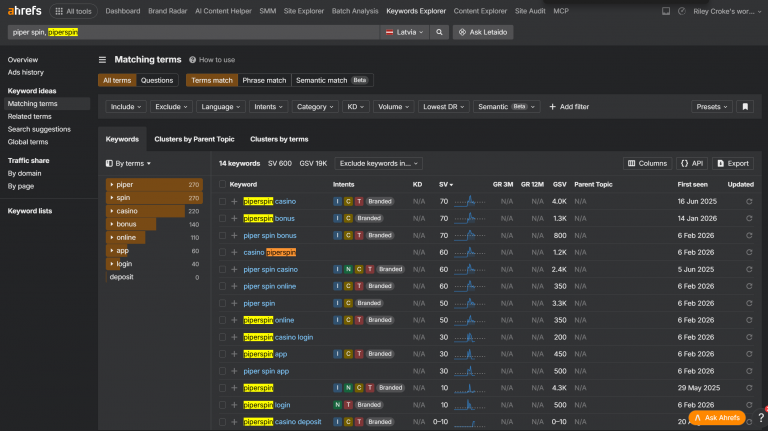Check the piperspin online row checkbox

click(x=222, y=320)
